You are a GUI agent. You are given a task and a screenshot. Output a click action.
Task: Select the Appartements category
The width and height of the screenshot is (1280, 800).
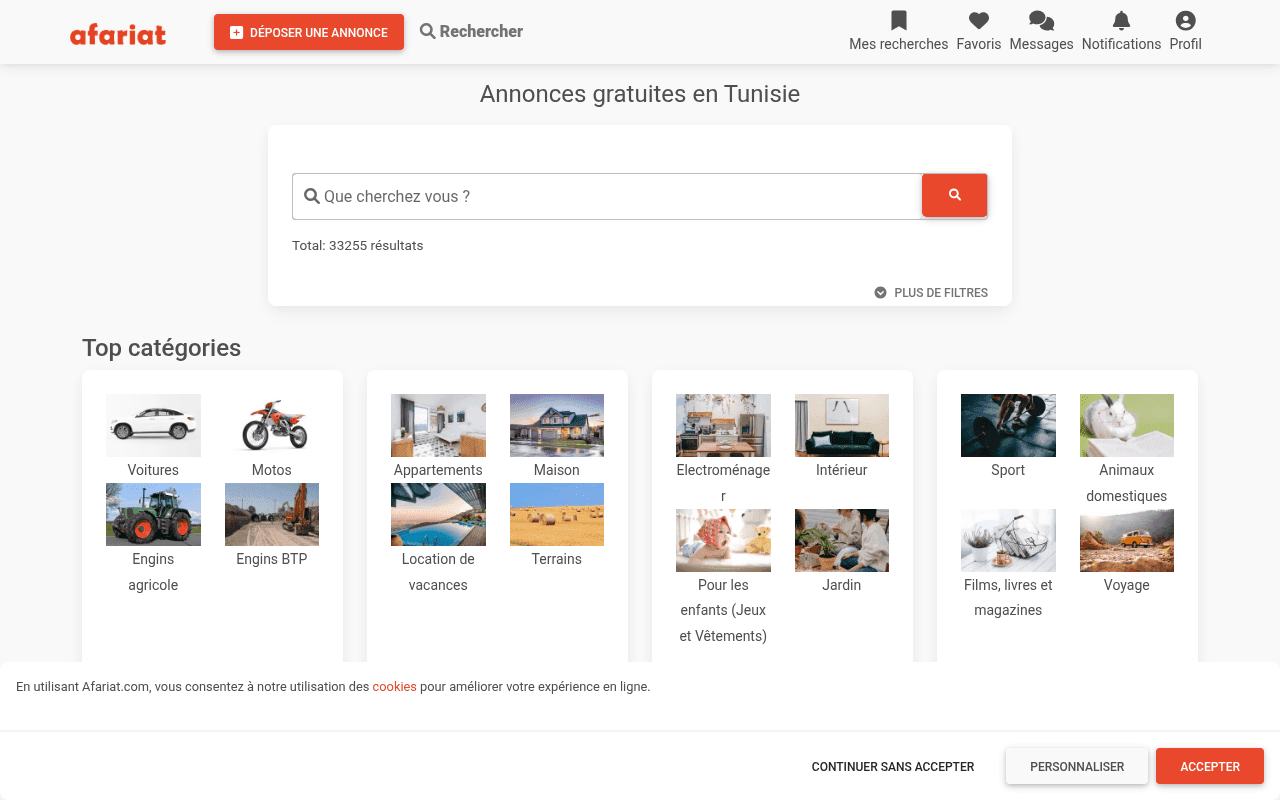pyautogui.click(x=438, y=425)
